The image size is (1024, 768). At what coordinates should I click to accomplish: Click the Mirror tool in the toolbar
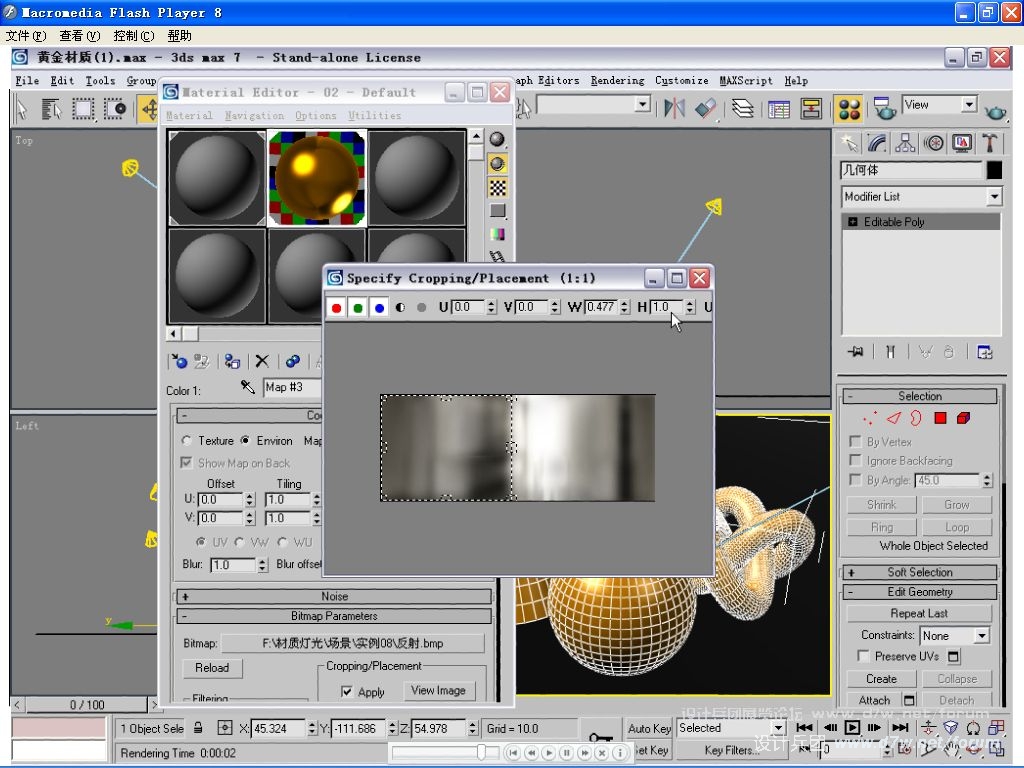(675, 108)
